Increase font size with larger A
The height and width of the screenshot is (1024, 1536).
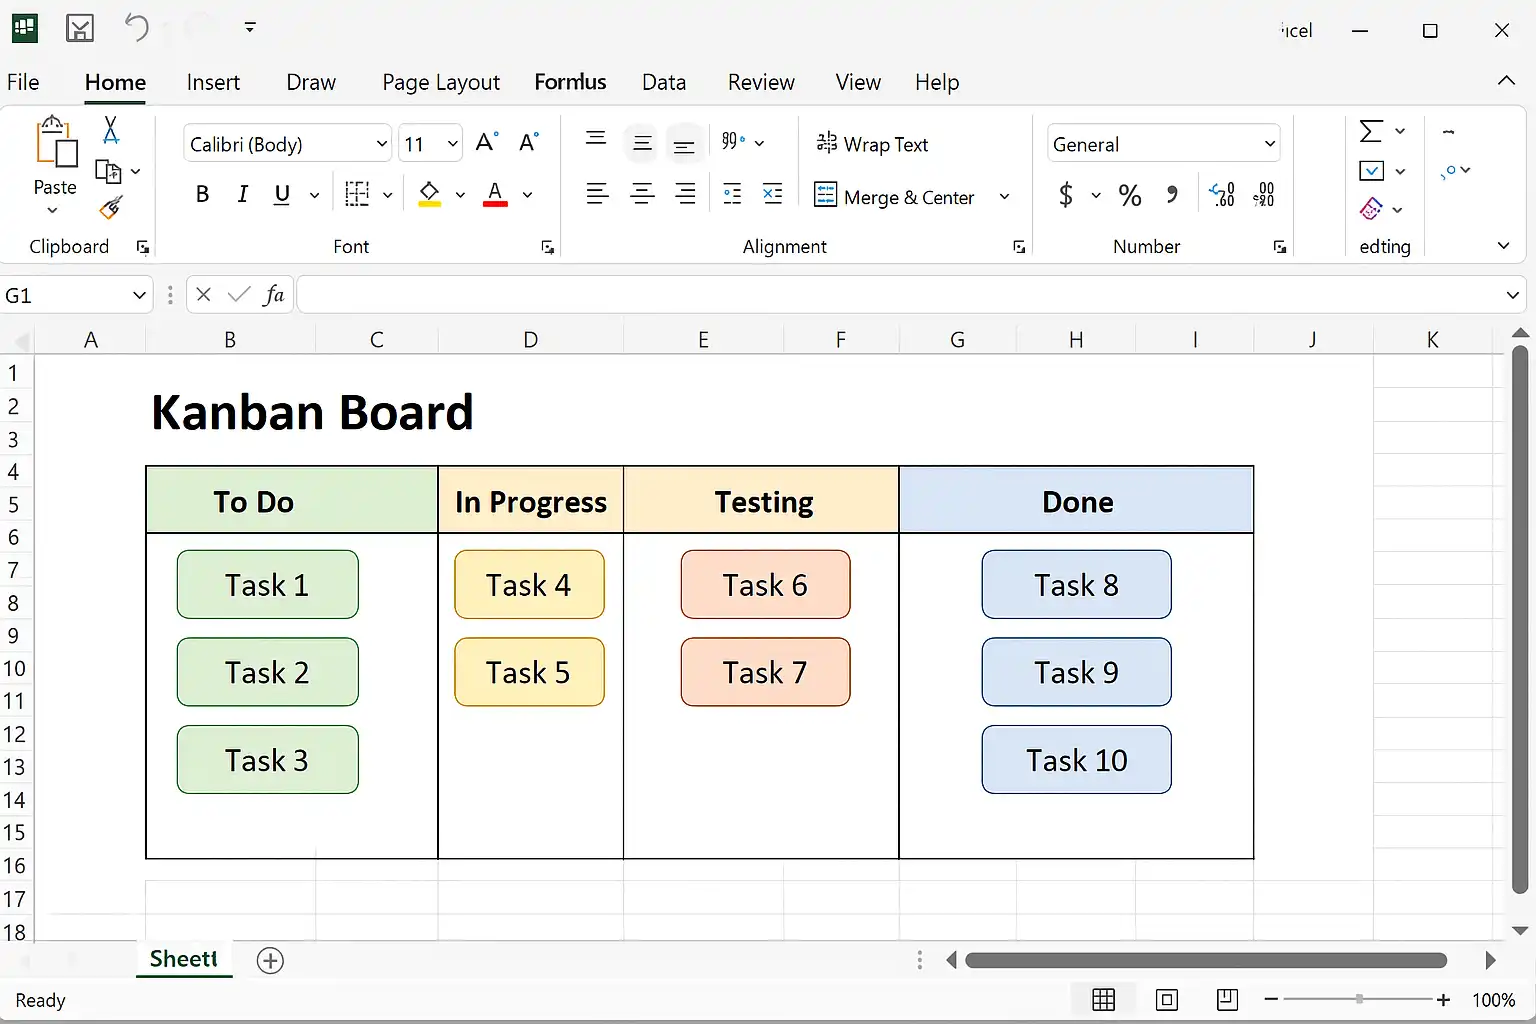point(487,143)
